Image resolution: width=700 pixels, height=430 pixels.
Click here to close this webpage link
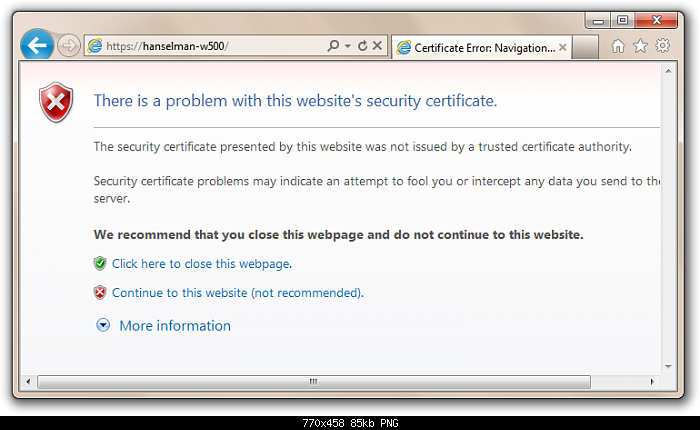[202, 264]
